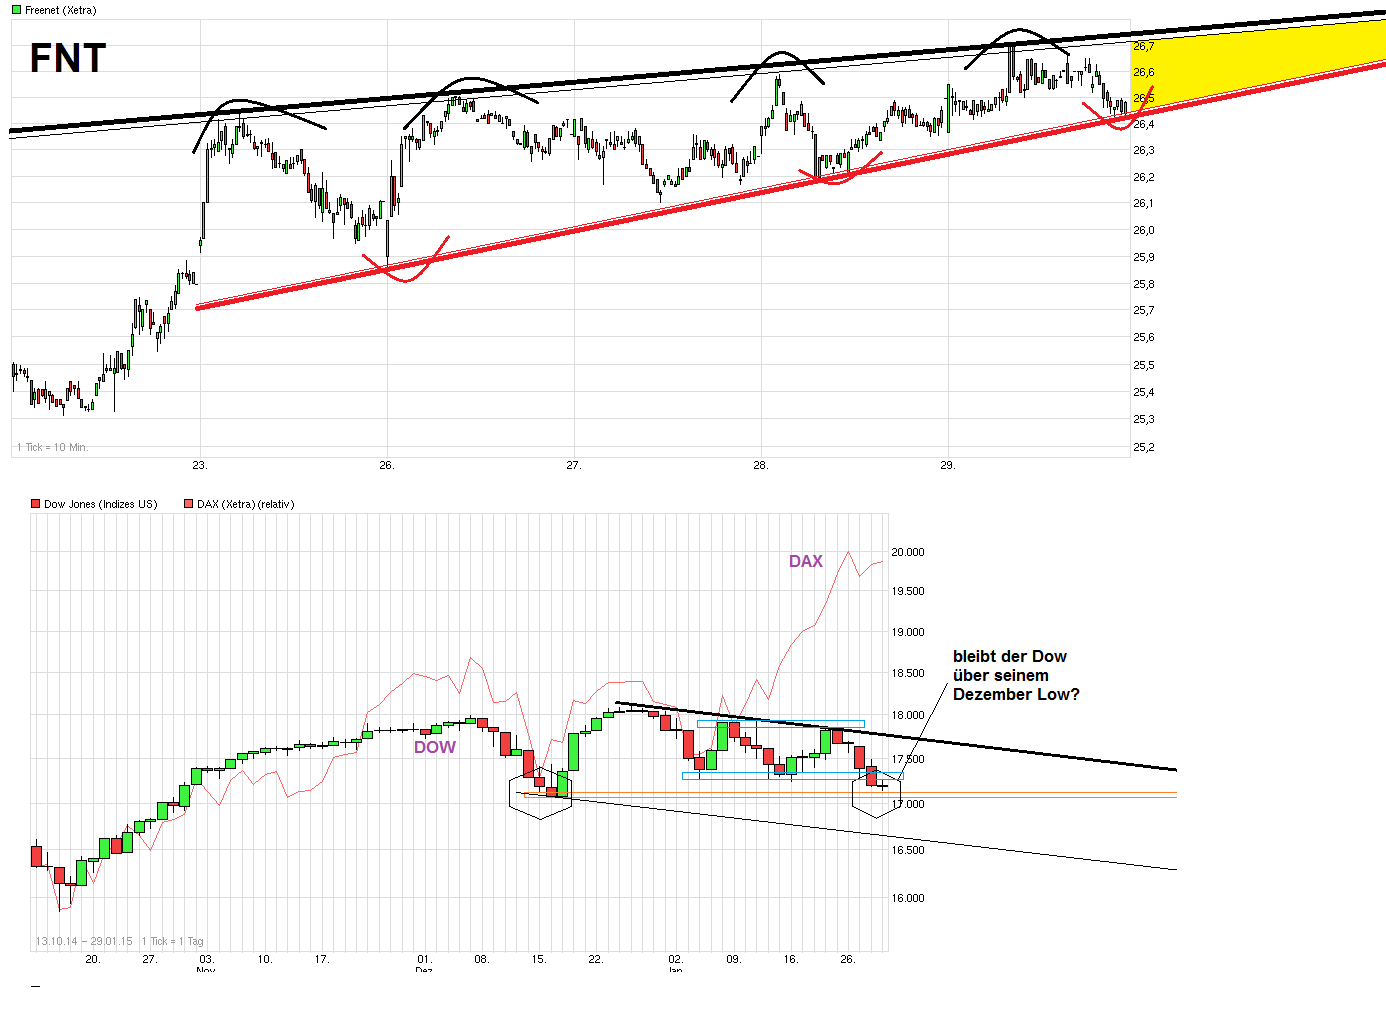Click the 26,6 price axis label

click(x=1144, y=72)
